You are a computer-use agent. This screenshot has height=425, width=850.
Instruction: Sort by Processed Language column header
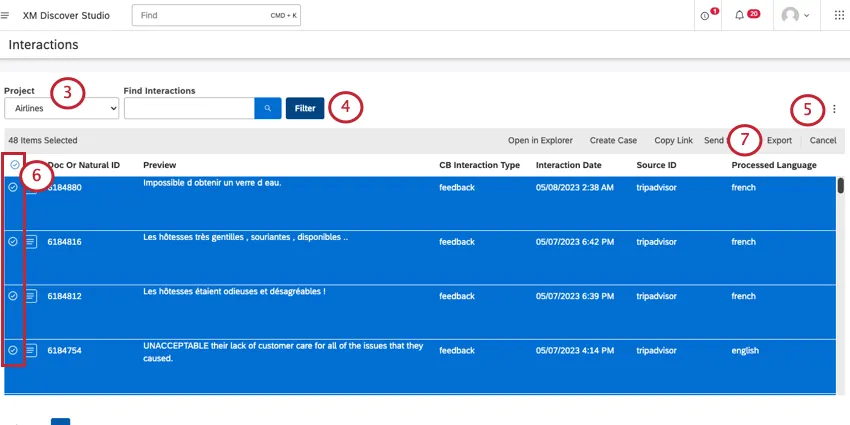[x=773, y=165]
